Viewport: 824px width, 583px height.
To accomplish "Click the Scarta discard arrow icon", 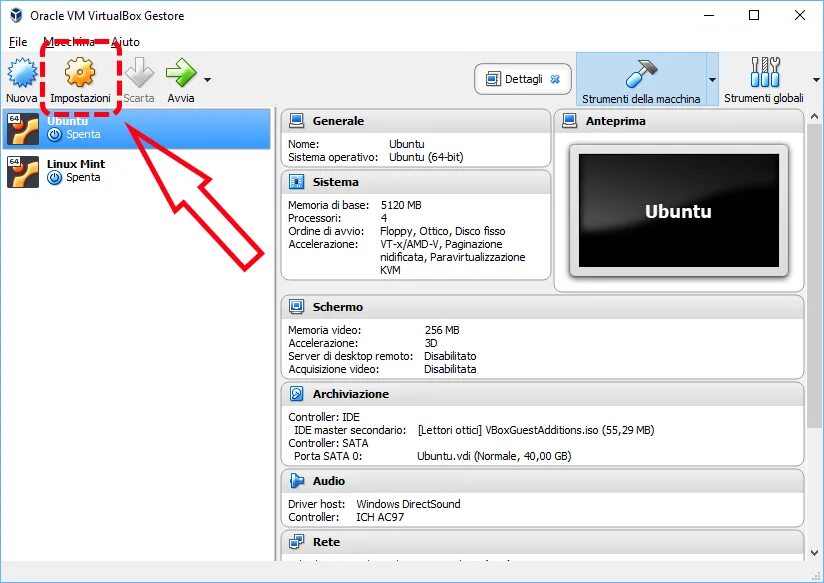I will [x=139, y=73].
